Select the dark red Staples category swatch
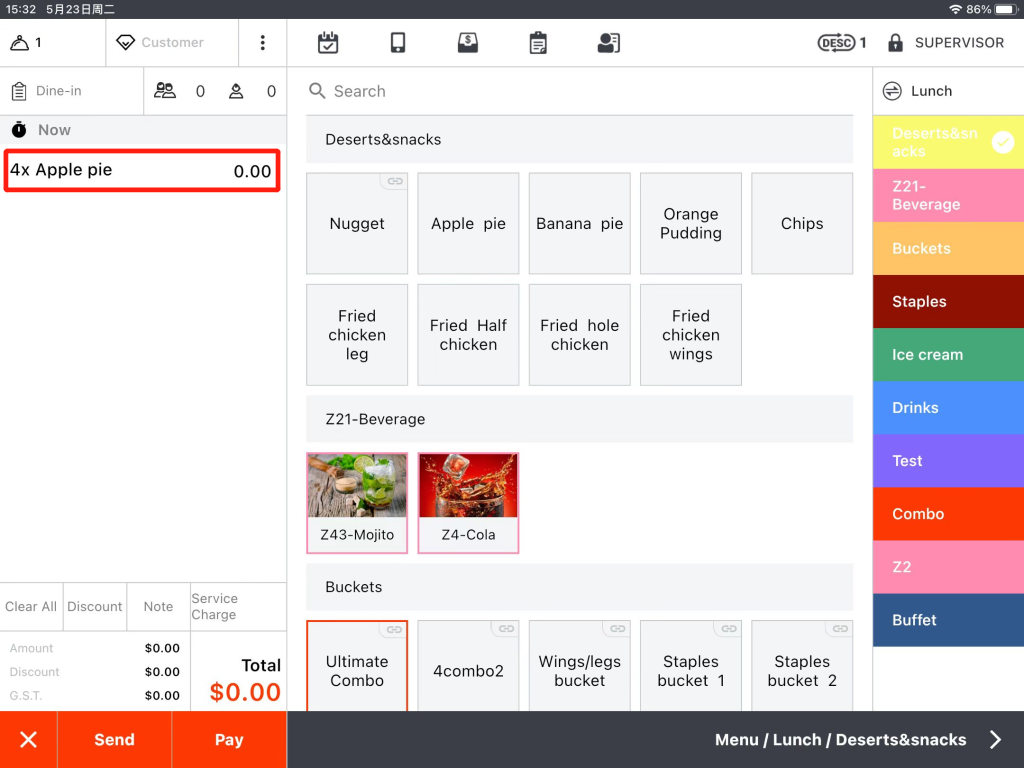This screenshot has height=768, width=1024. [947, 302]
